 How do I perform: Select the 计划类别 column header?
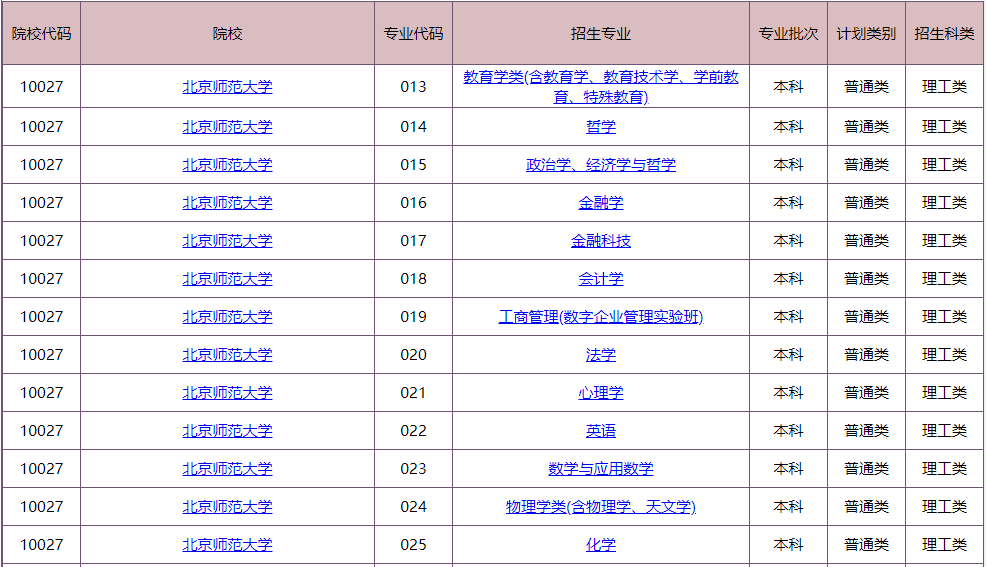tap(866, 33)
